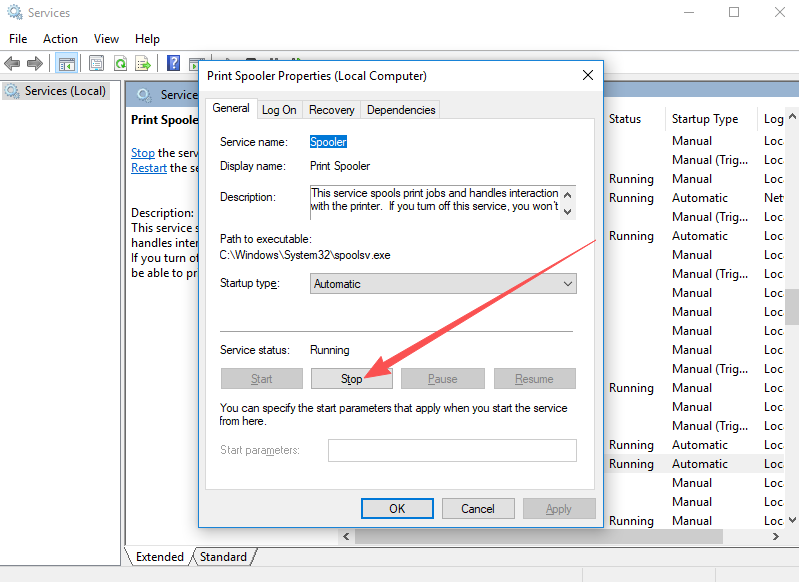Click the horizontal scrollbar left arrow
Screen dimensions: 799x582
(347, 536)
